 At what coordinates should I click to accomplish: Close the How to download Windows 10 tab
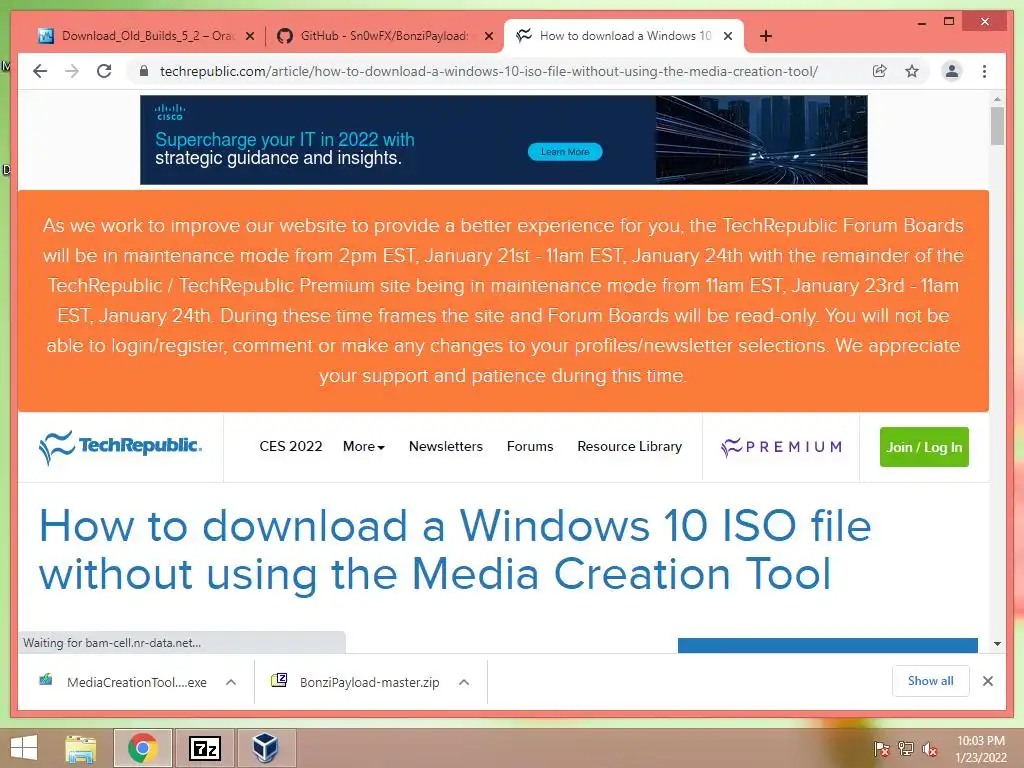point(728,37)
